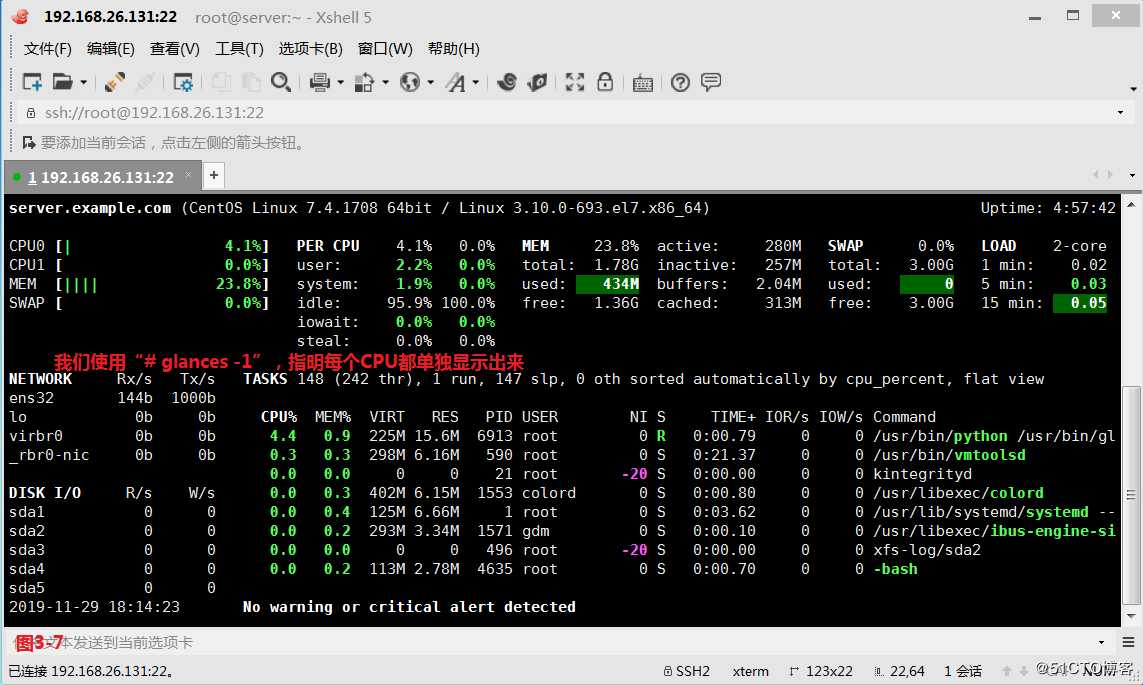Open the 选项卡(B) menu
This screenshot has width=1143, height=685.
tap(311, 49)
